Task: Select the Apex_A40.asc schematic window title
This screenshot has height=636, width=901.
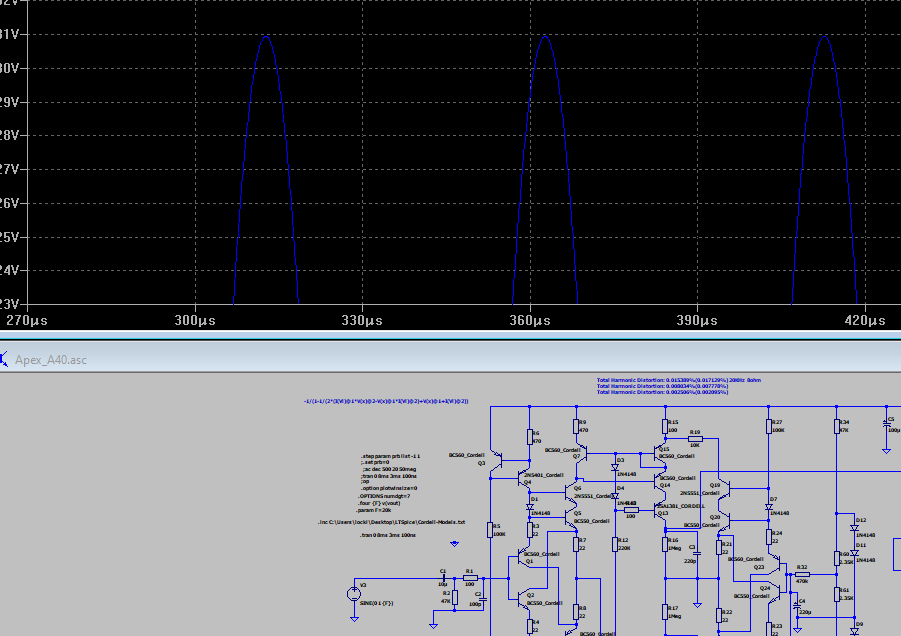Action: pyautogui.click(x=51, y=360)
